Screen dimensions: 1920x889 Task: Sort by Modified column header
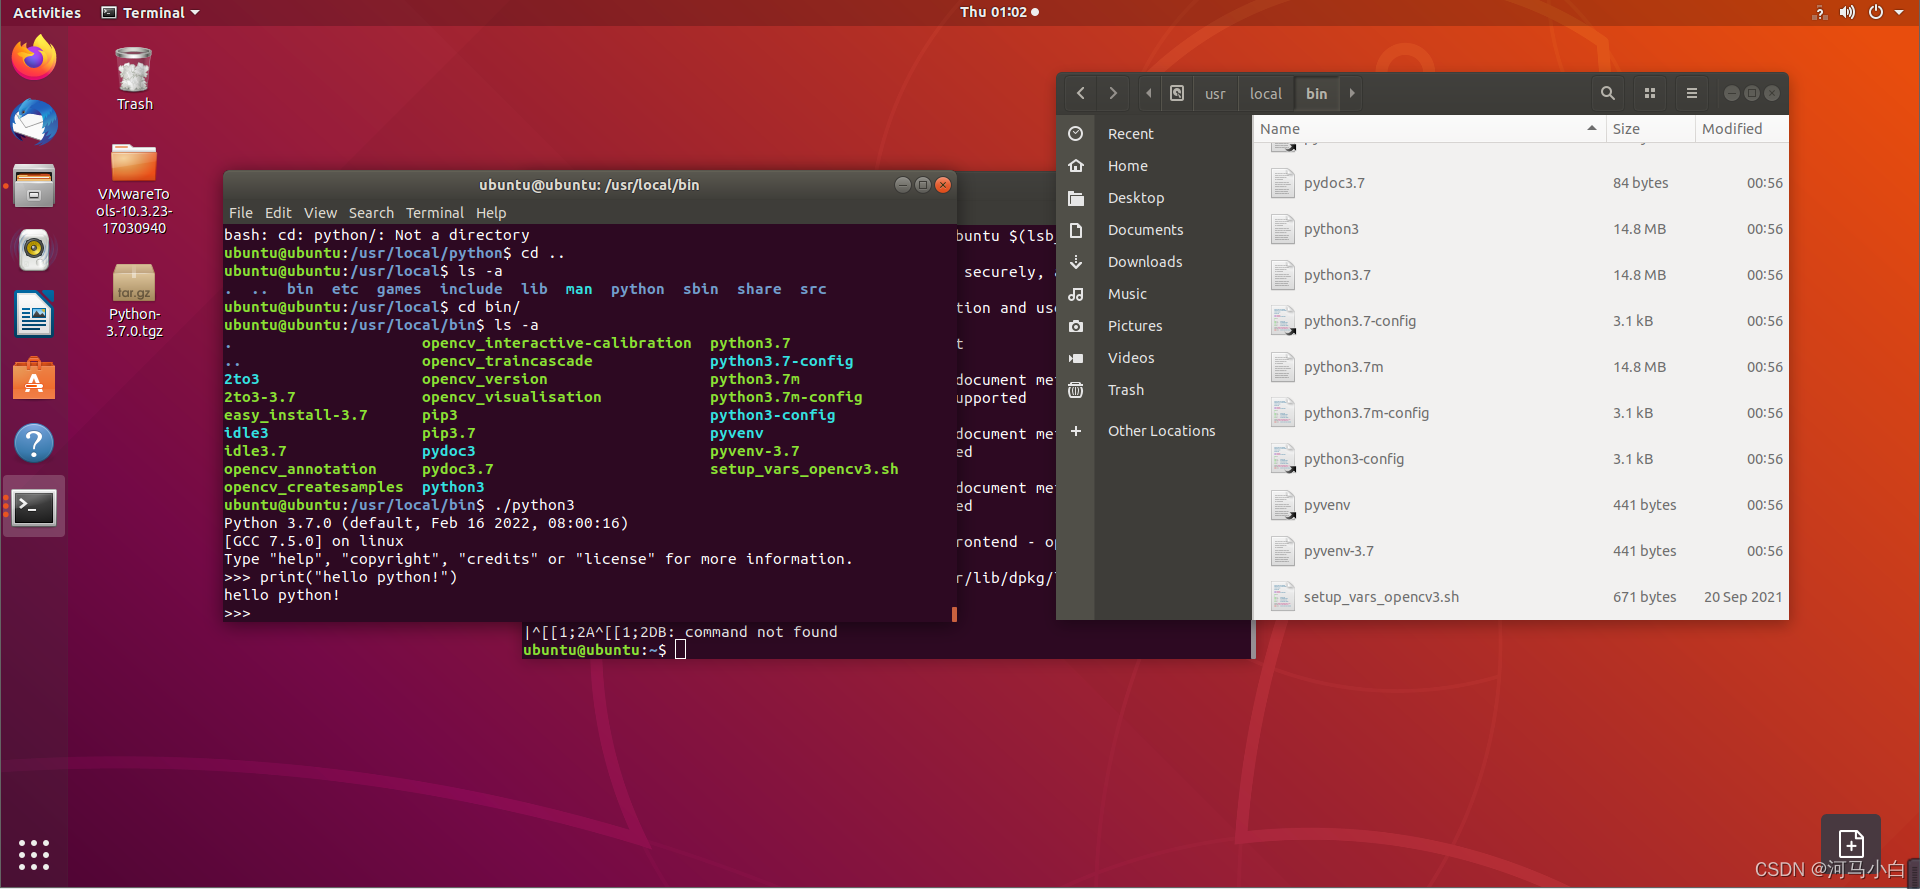[1741, 129]
